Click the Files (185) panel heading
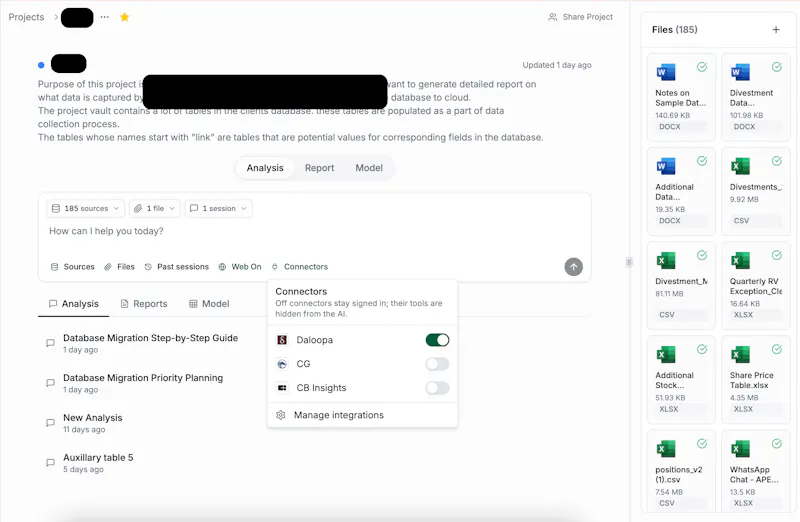The width and height of the screenshot is (800, 522). tap(674, 30)
